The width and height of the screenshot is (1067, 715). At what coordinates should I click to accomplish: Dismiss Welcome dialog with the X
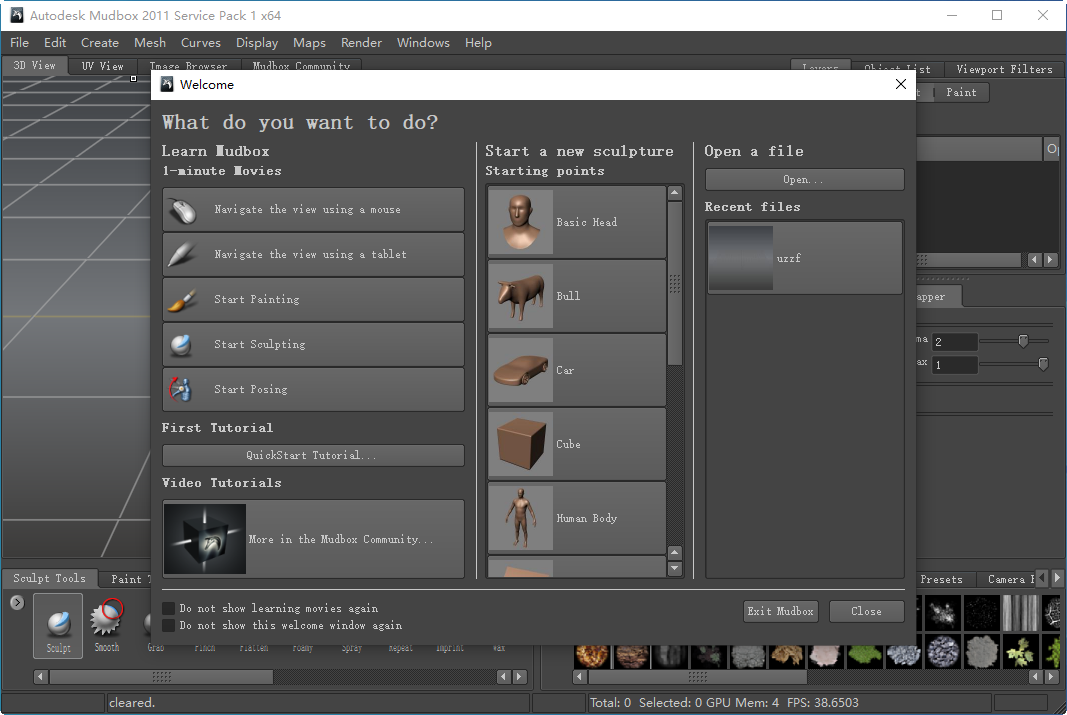pyautogui.click(x=900, y=84)
